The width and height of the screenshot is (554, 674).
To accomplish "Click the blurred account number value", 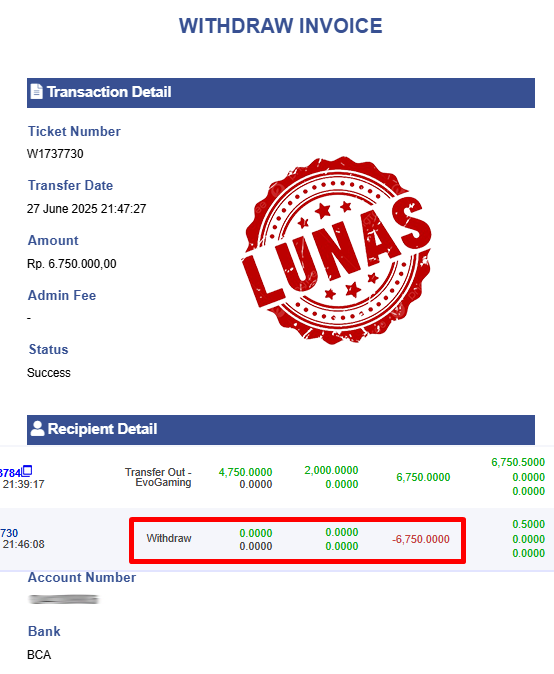I will click(x=64, y=599).
